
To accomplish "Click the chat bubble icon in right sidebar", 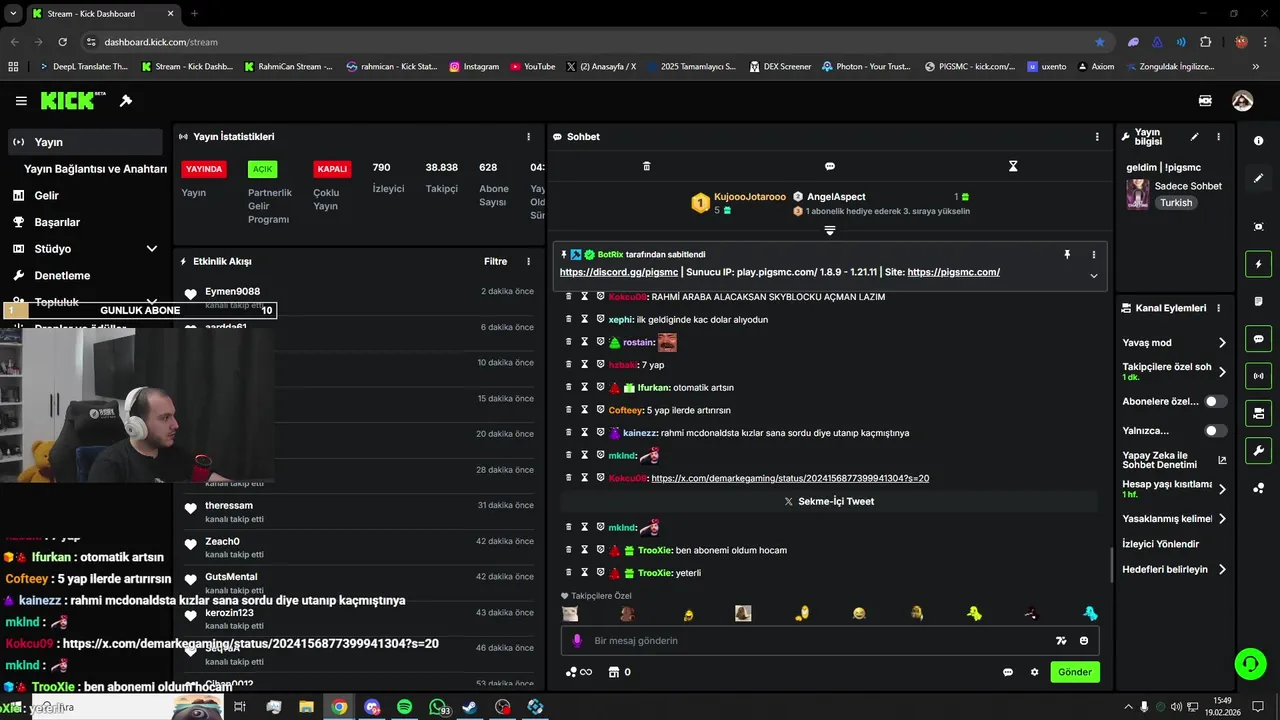I will click(1259, 339).
